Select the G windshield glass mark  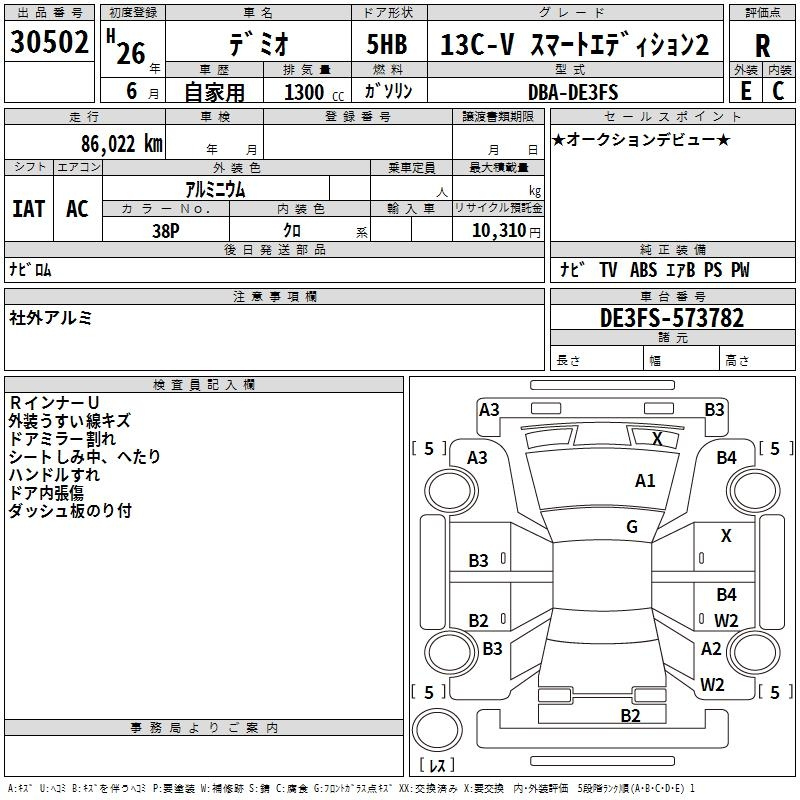(631, 527)
